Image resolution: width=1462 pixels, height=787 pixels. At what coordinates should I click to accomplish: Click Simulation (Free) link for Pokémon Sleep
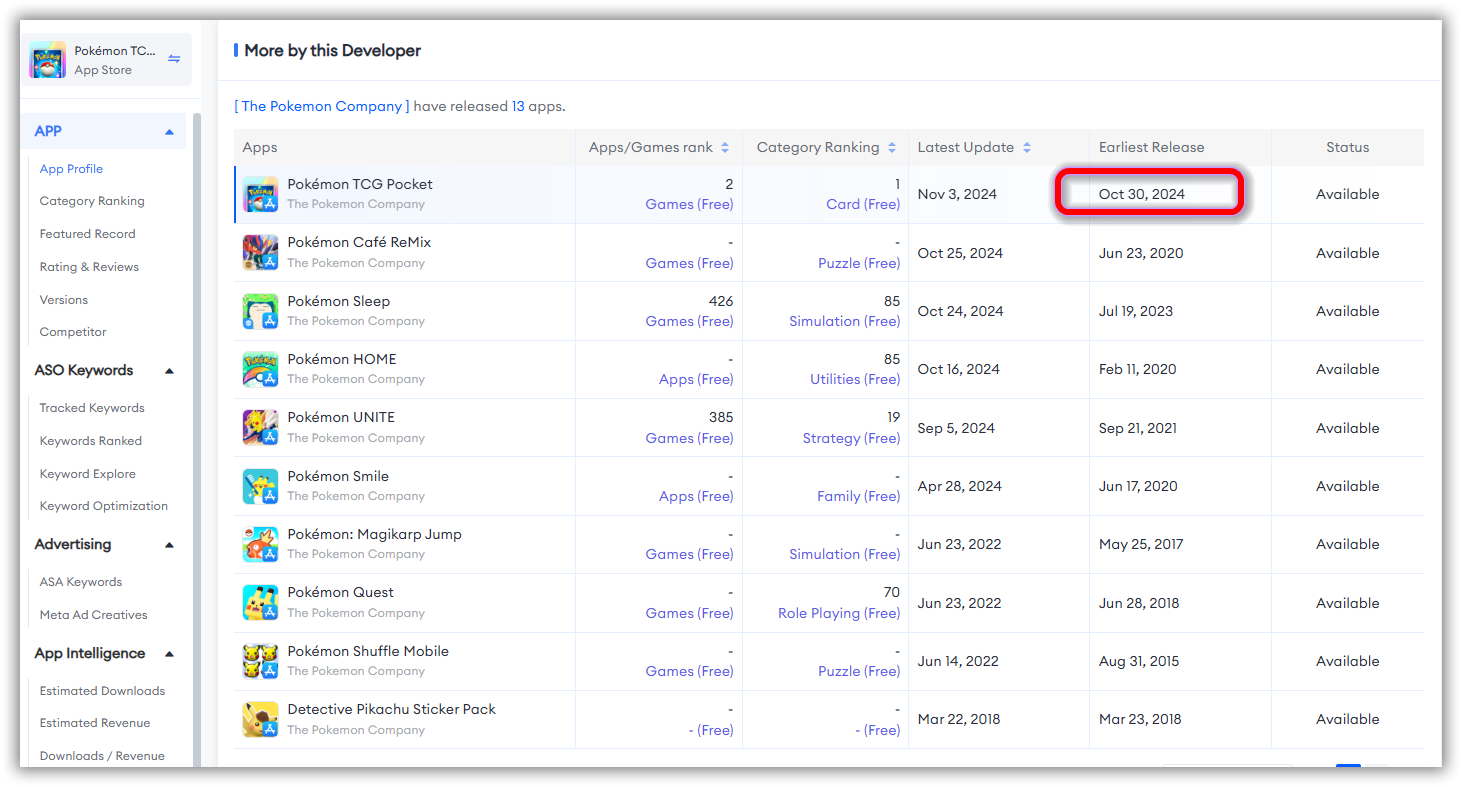[845, 321]
